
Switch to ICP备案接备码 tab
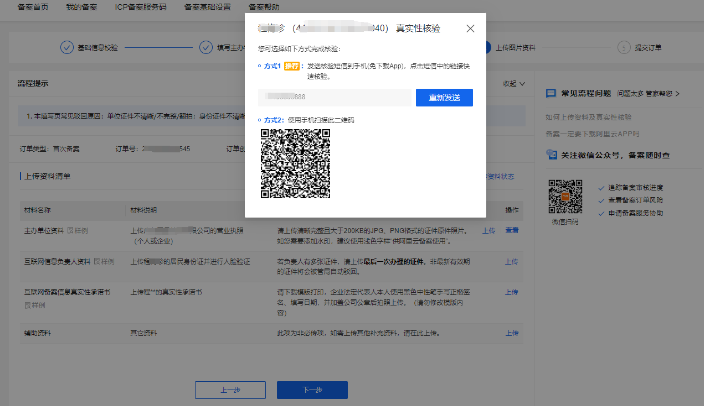click(141, 7)
